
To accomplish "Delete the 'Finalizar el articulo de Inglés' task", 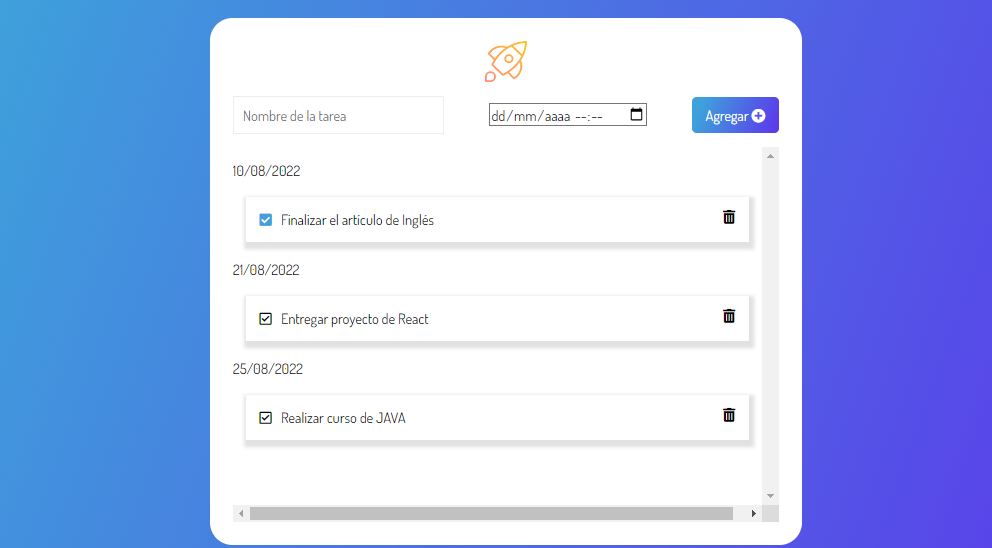I will click(x=729, y=217).
